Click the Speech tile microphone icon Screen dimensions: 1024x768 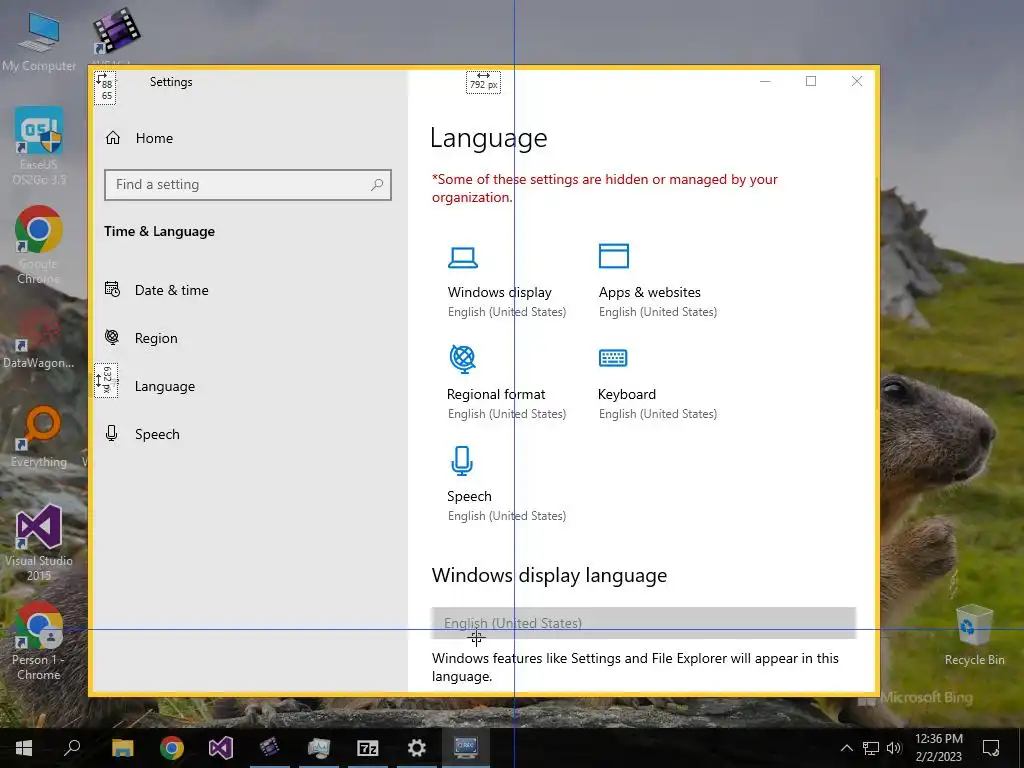(x=462, y=460)
